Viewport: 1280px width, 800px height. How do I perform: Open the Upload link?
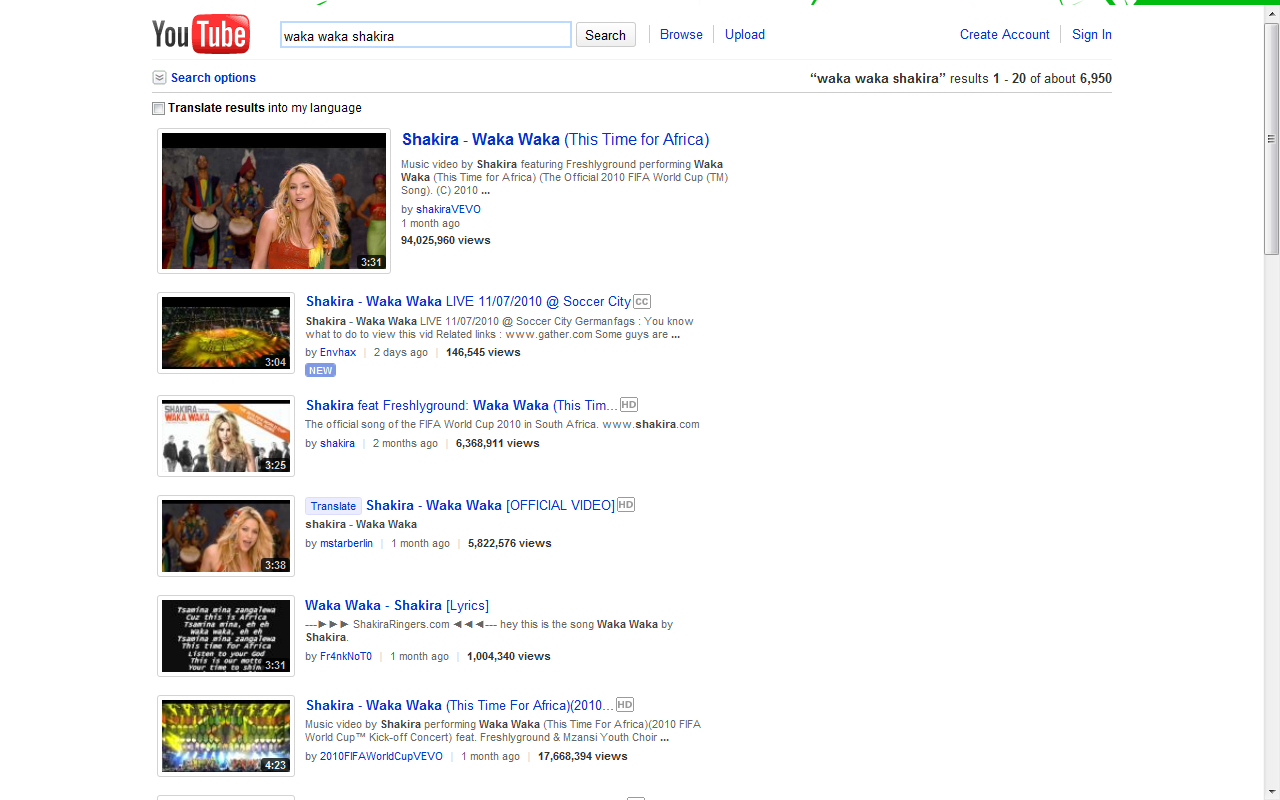(745, 34)
